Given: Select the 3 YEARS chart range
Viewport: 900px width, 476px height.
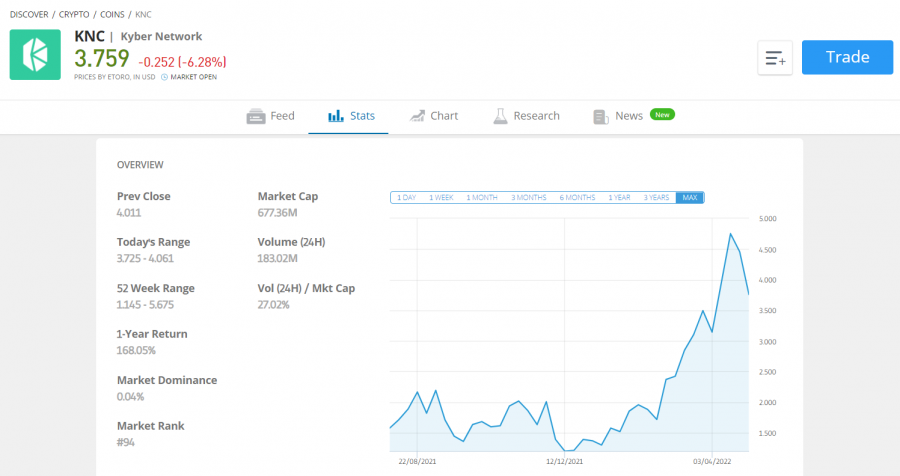Looking at the screenshot, I should pyautogui.click(x=656, y=198).
